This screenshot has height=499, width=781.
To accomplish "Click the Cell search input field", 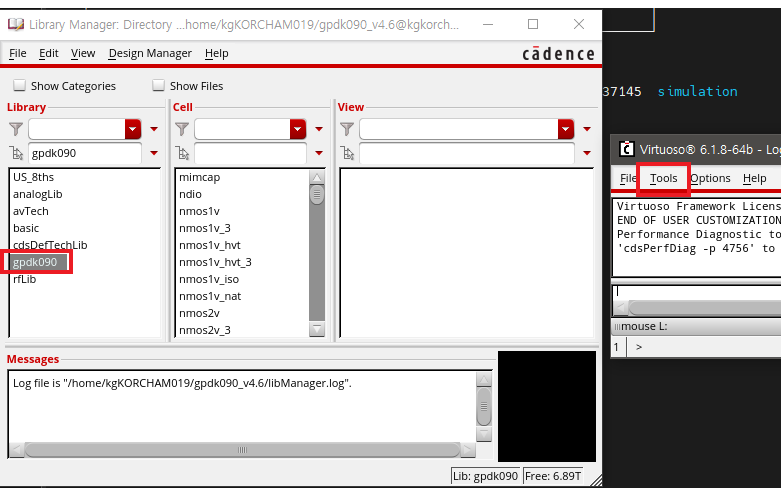I will click(250, 153).
